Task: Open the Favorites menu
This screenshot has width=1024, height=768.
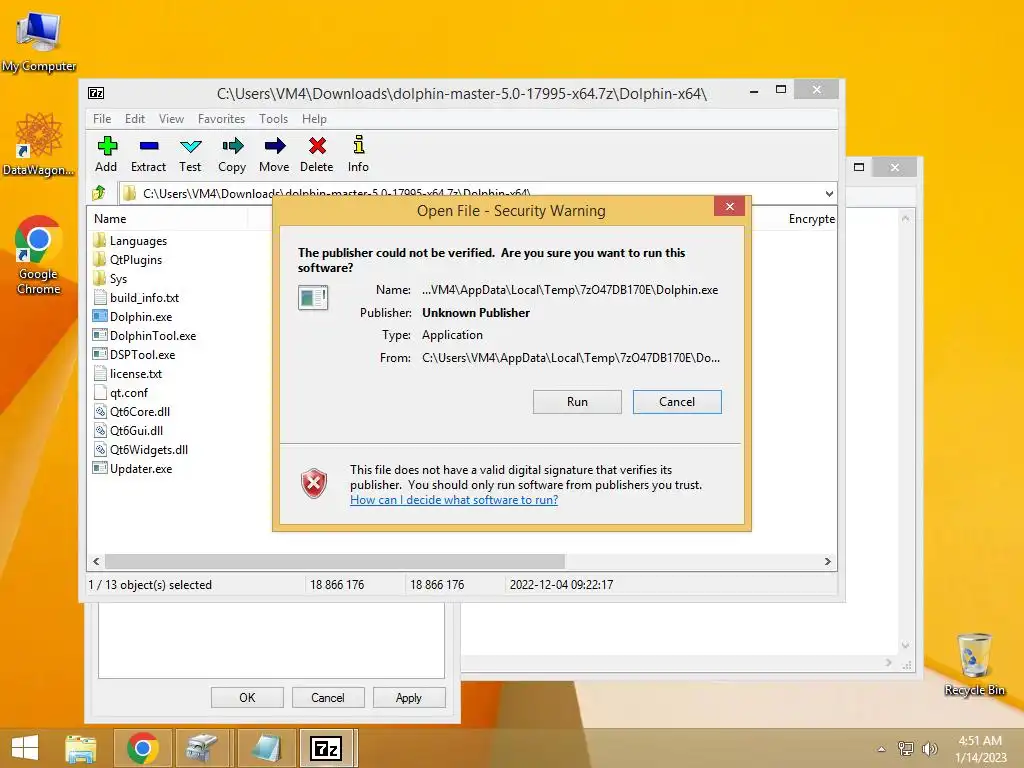Action: 221,119
